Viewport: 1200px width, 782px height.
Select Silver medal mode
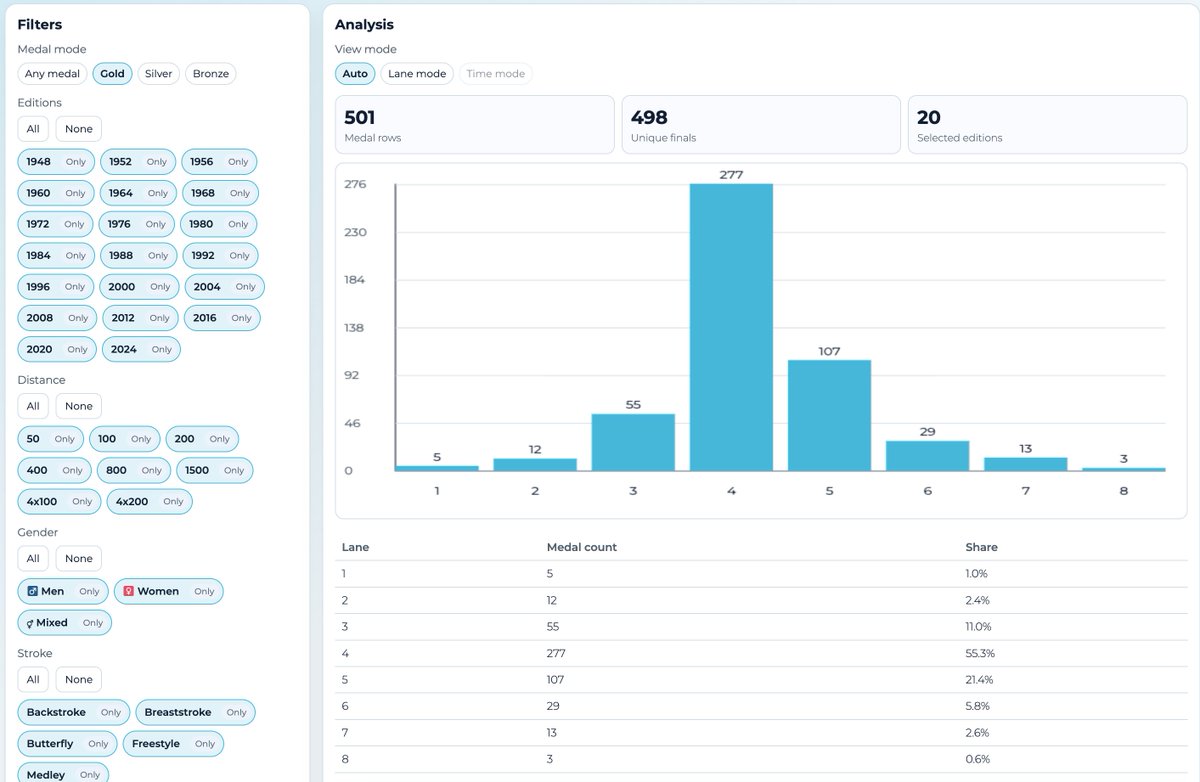[x=158, y=74]
